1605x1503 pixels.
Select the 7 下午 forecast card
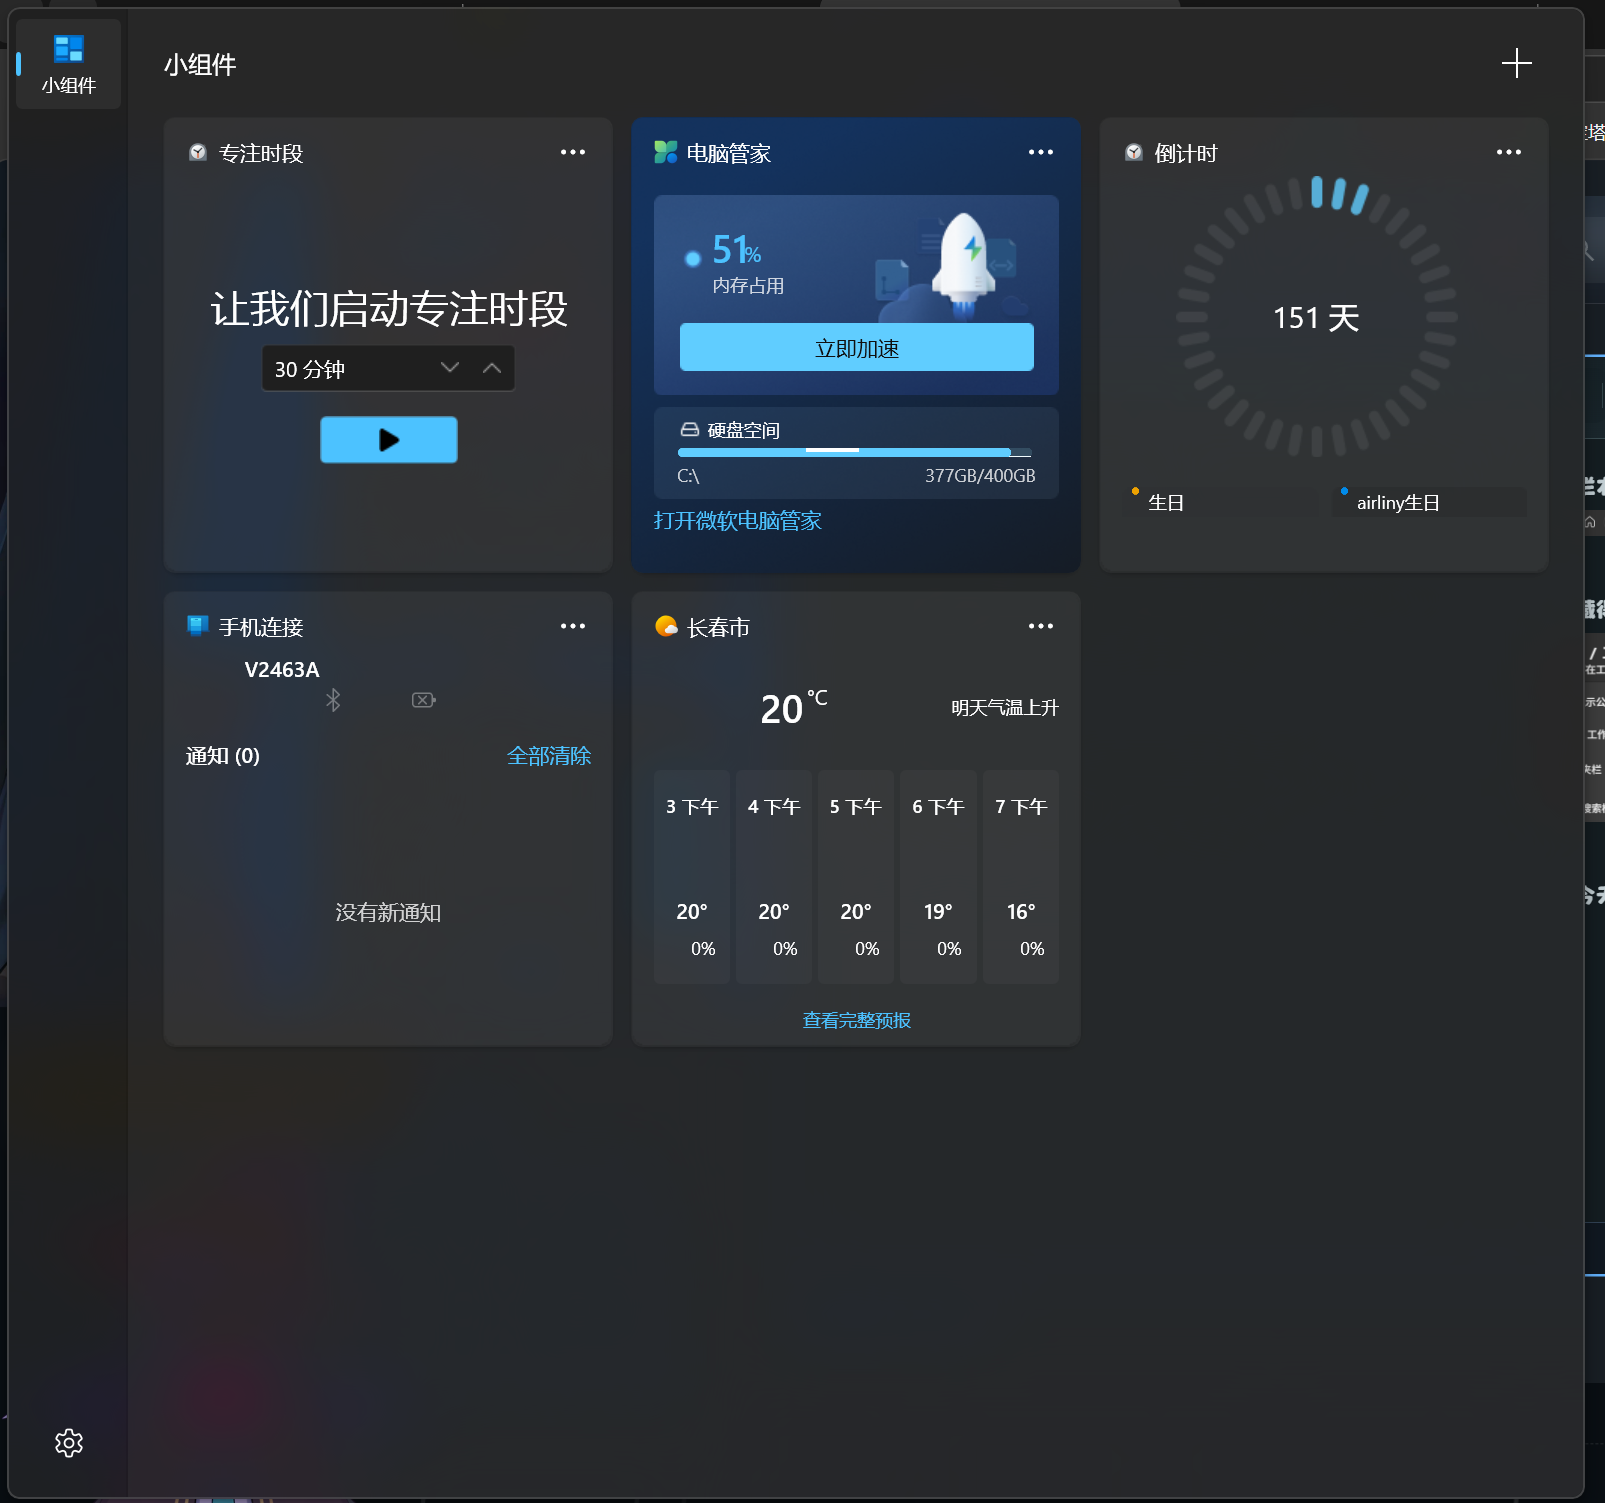click(x=1021, y=877)
